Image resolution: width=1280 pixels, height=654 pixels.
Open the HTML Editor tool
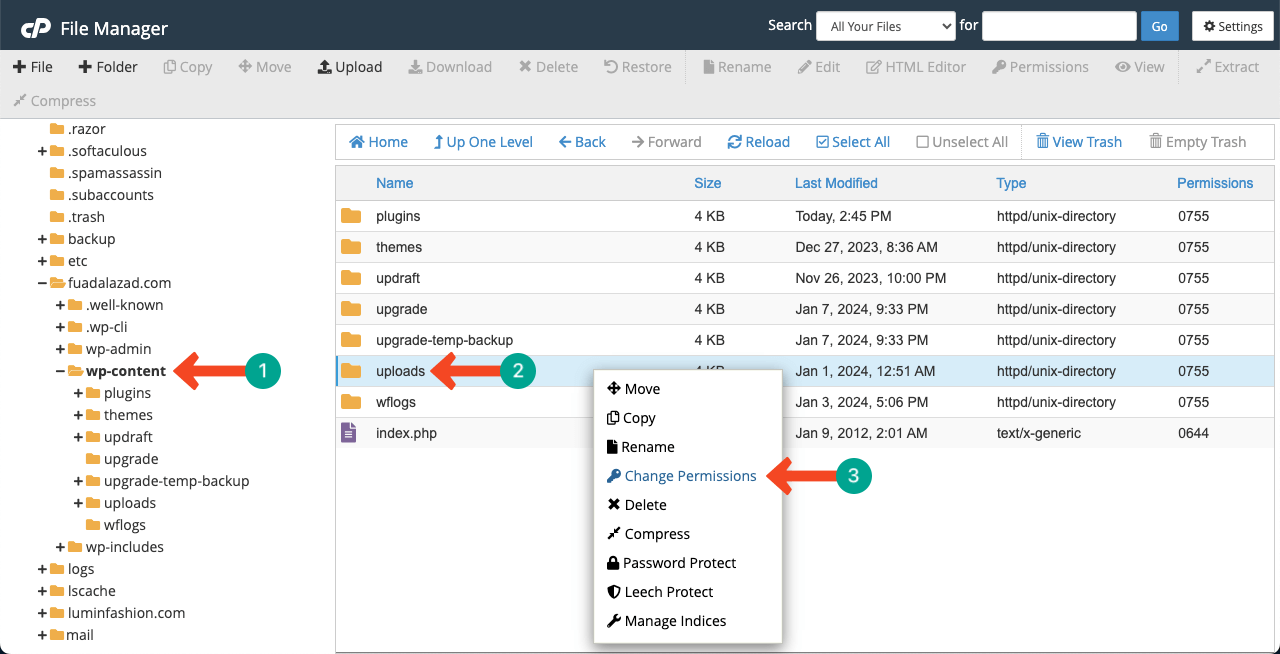(x=916, y=67)
